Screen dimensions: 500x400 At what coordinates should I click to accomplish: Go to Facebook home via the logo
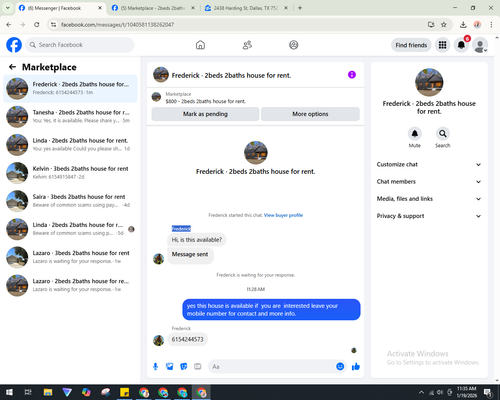tap(14, 45)
